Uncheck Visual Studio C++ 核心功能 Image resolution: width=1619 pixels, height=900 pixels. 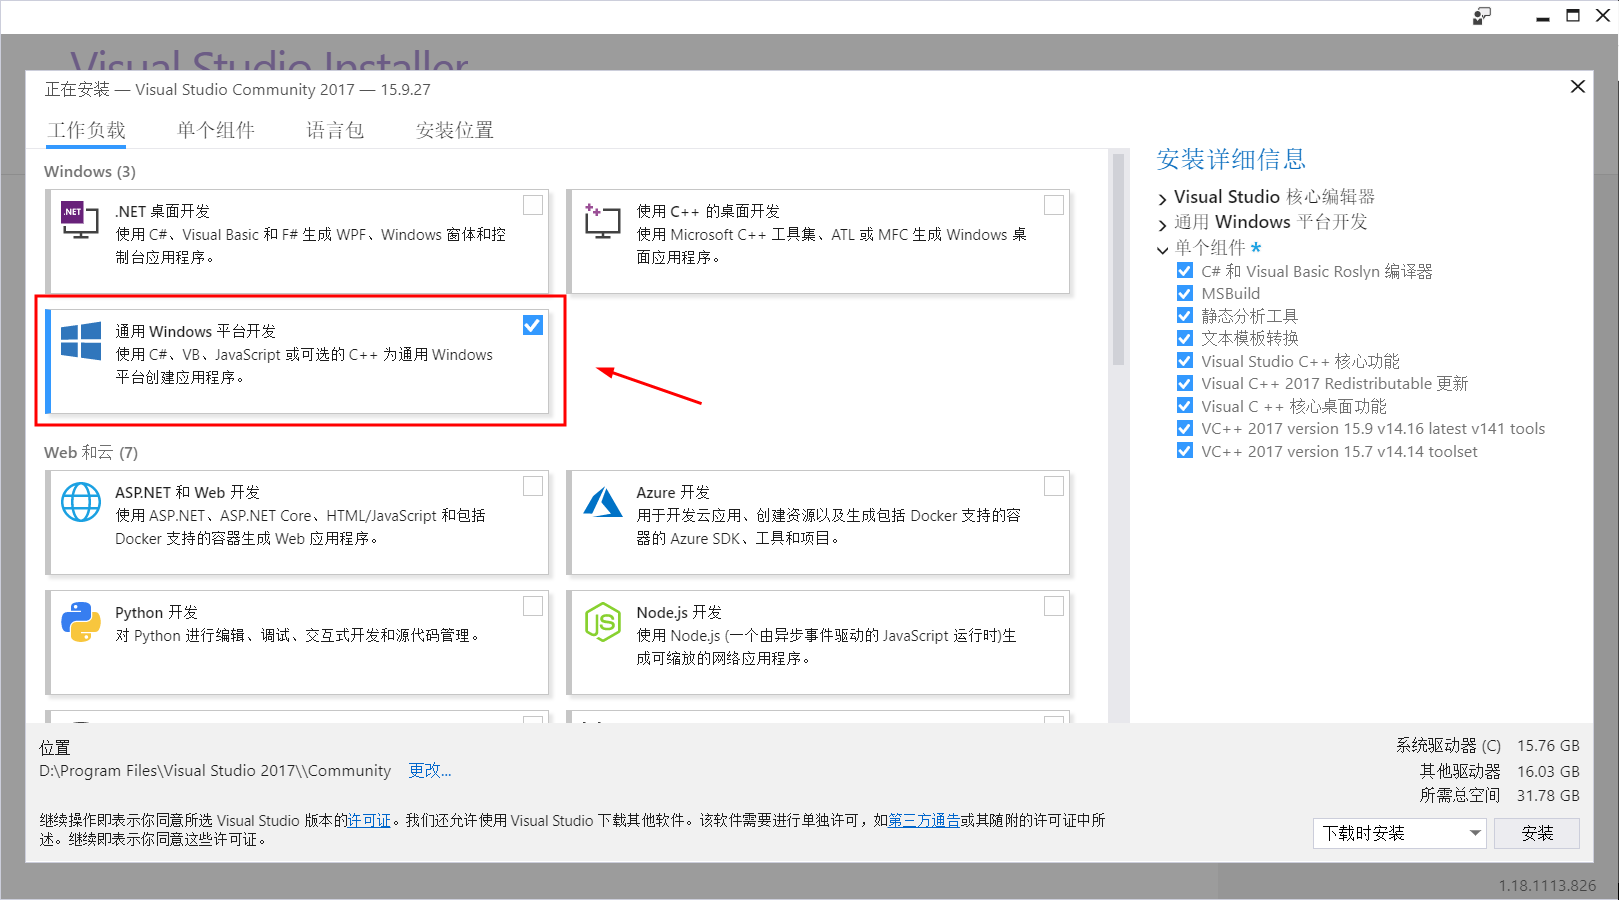click(1185, 361)
